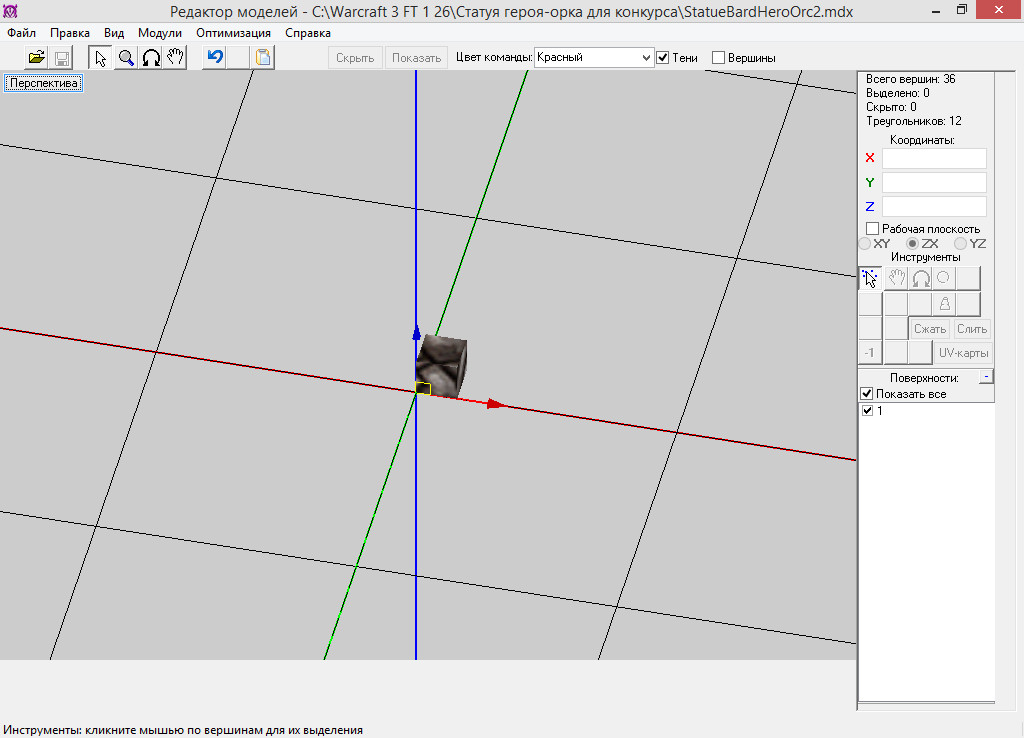Undo the last action with blue arrow icon
The height and width of the screenshot is (738, 1024).
click(x=214, y=57)
